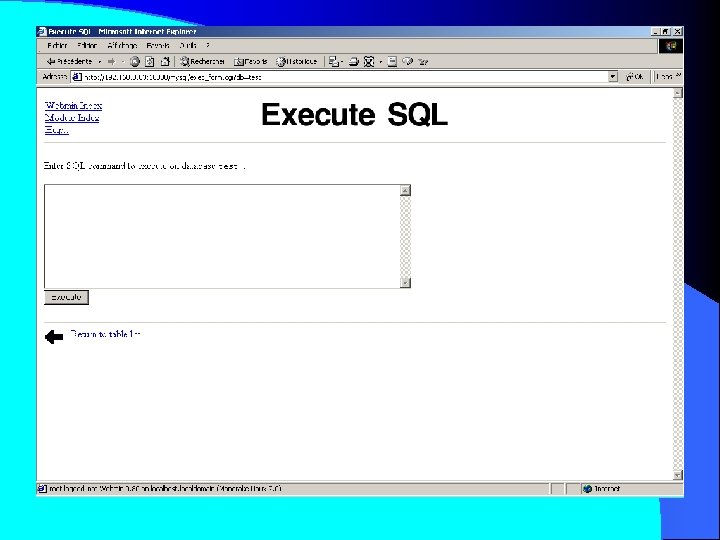Open the Forward button history dropdown arrow
The width and height of the screenshot is (720, 540).
[123, 62]
